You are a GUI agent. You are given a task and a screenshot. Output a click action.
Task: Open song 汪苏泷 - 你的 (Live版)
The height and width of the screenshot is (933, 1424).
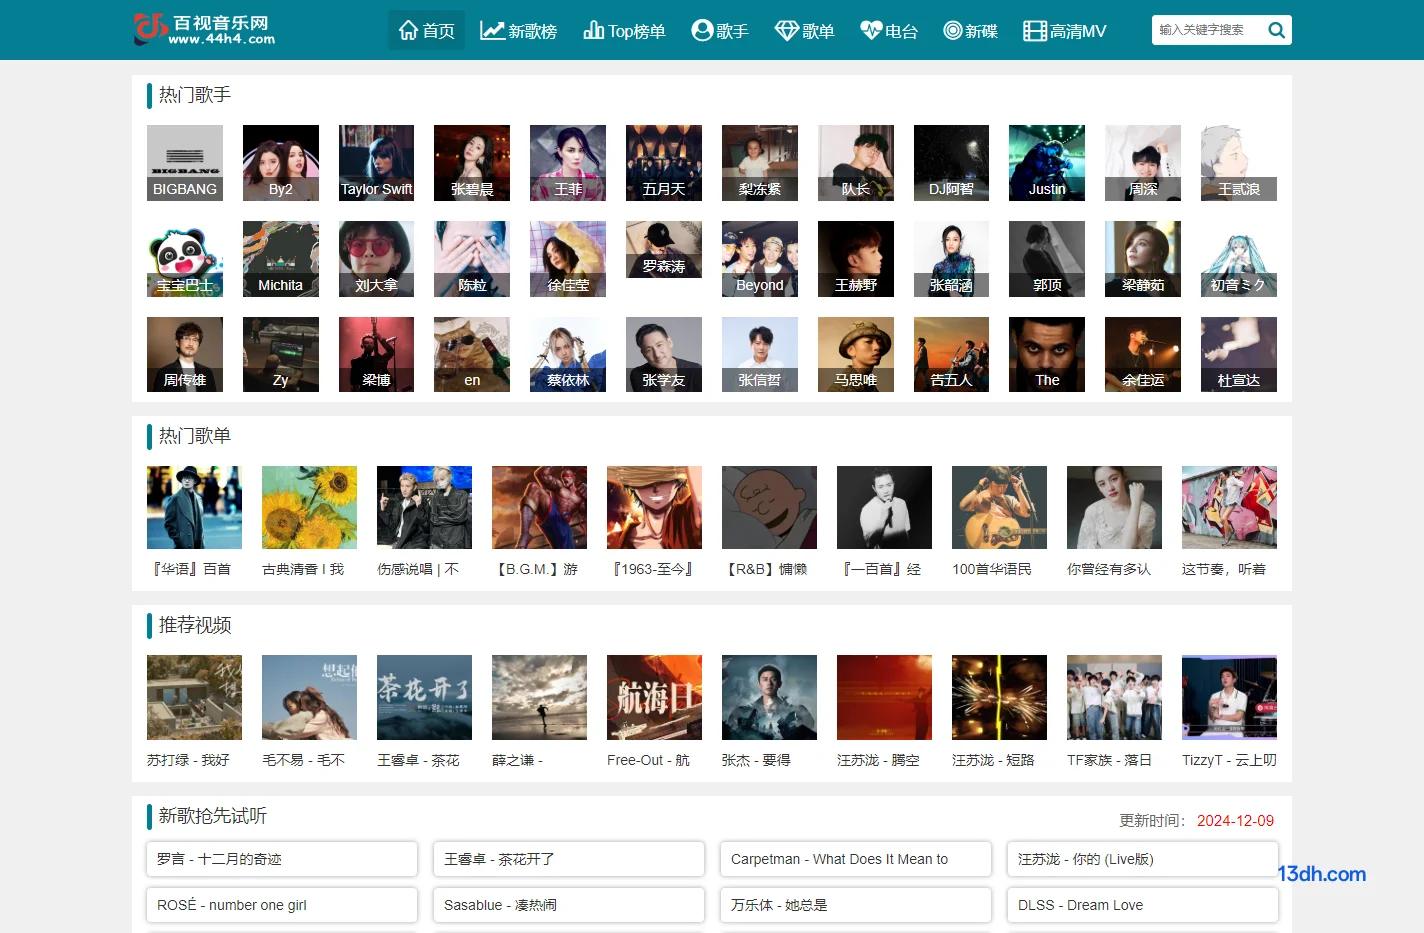coord(1143,859)
